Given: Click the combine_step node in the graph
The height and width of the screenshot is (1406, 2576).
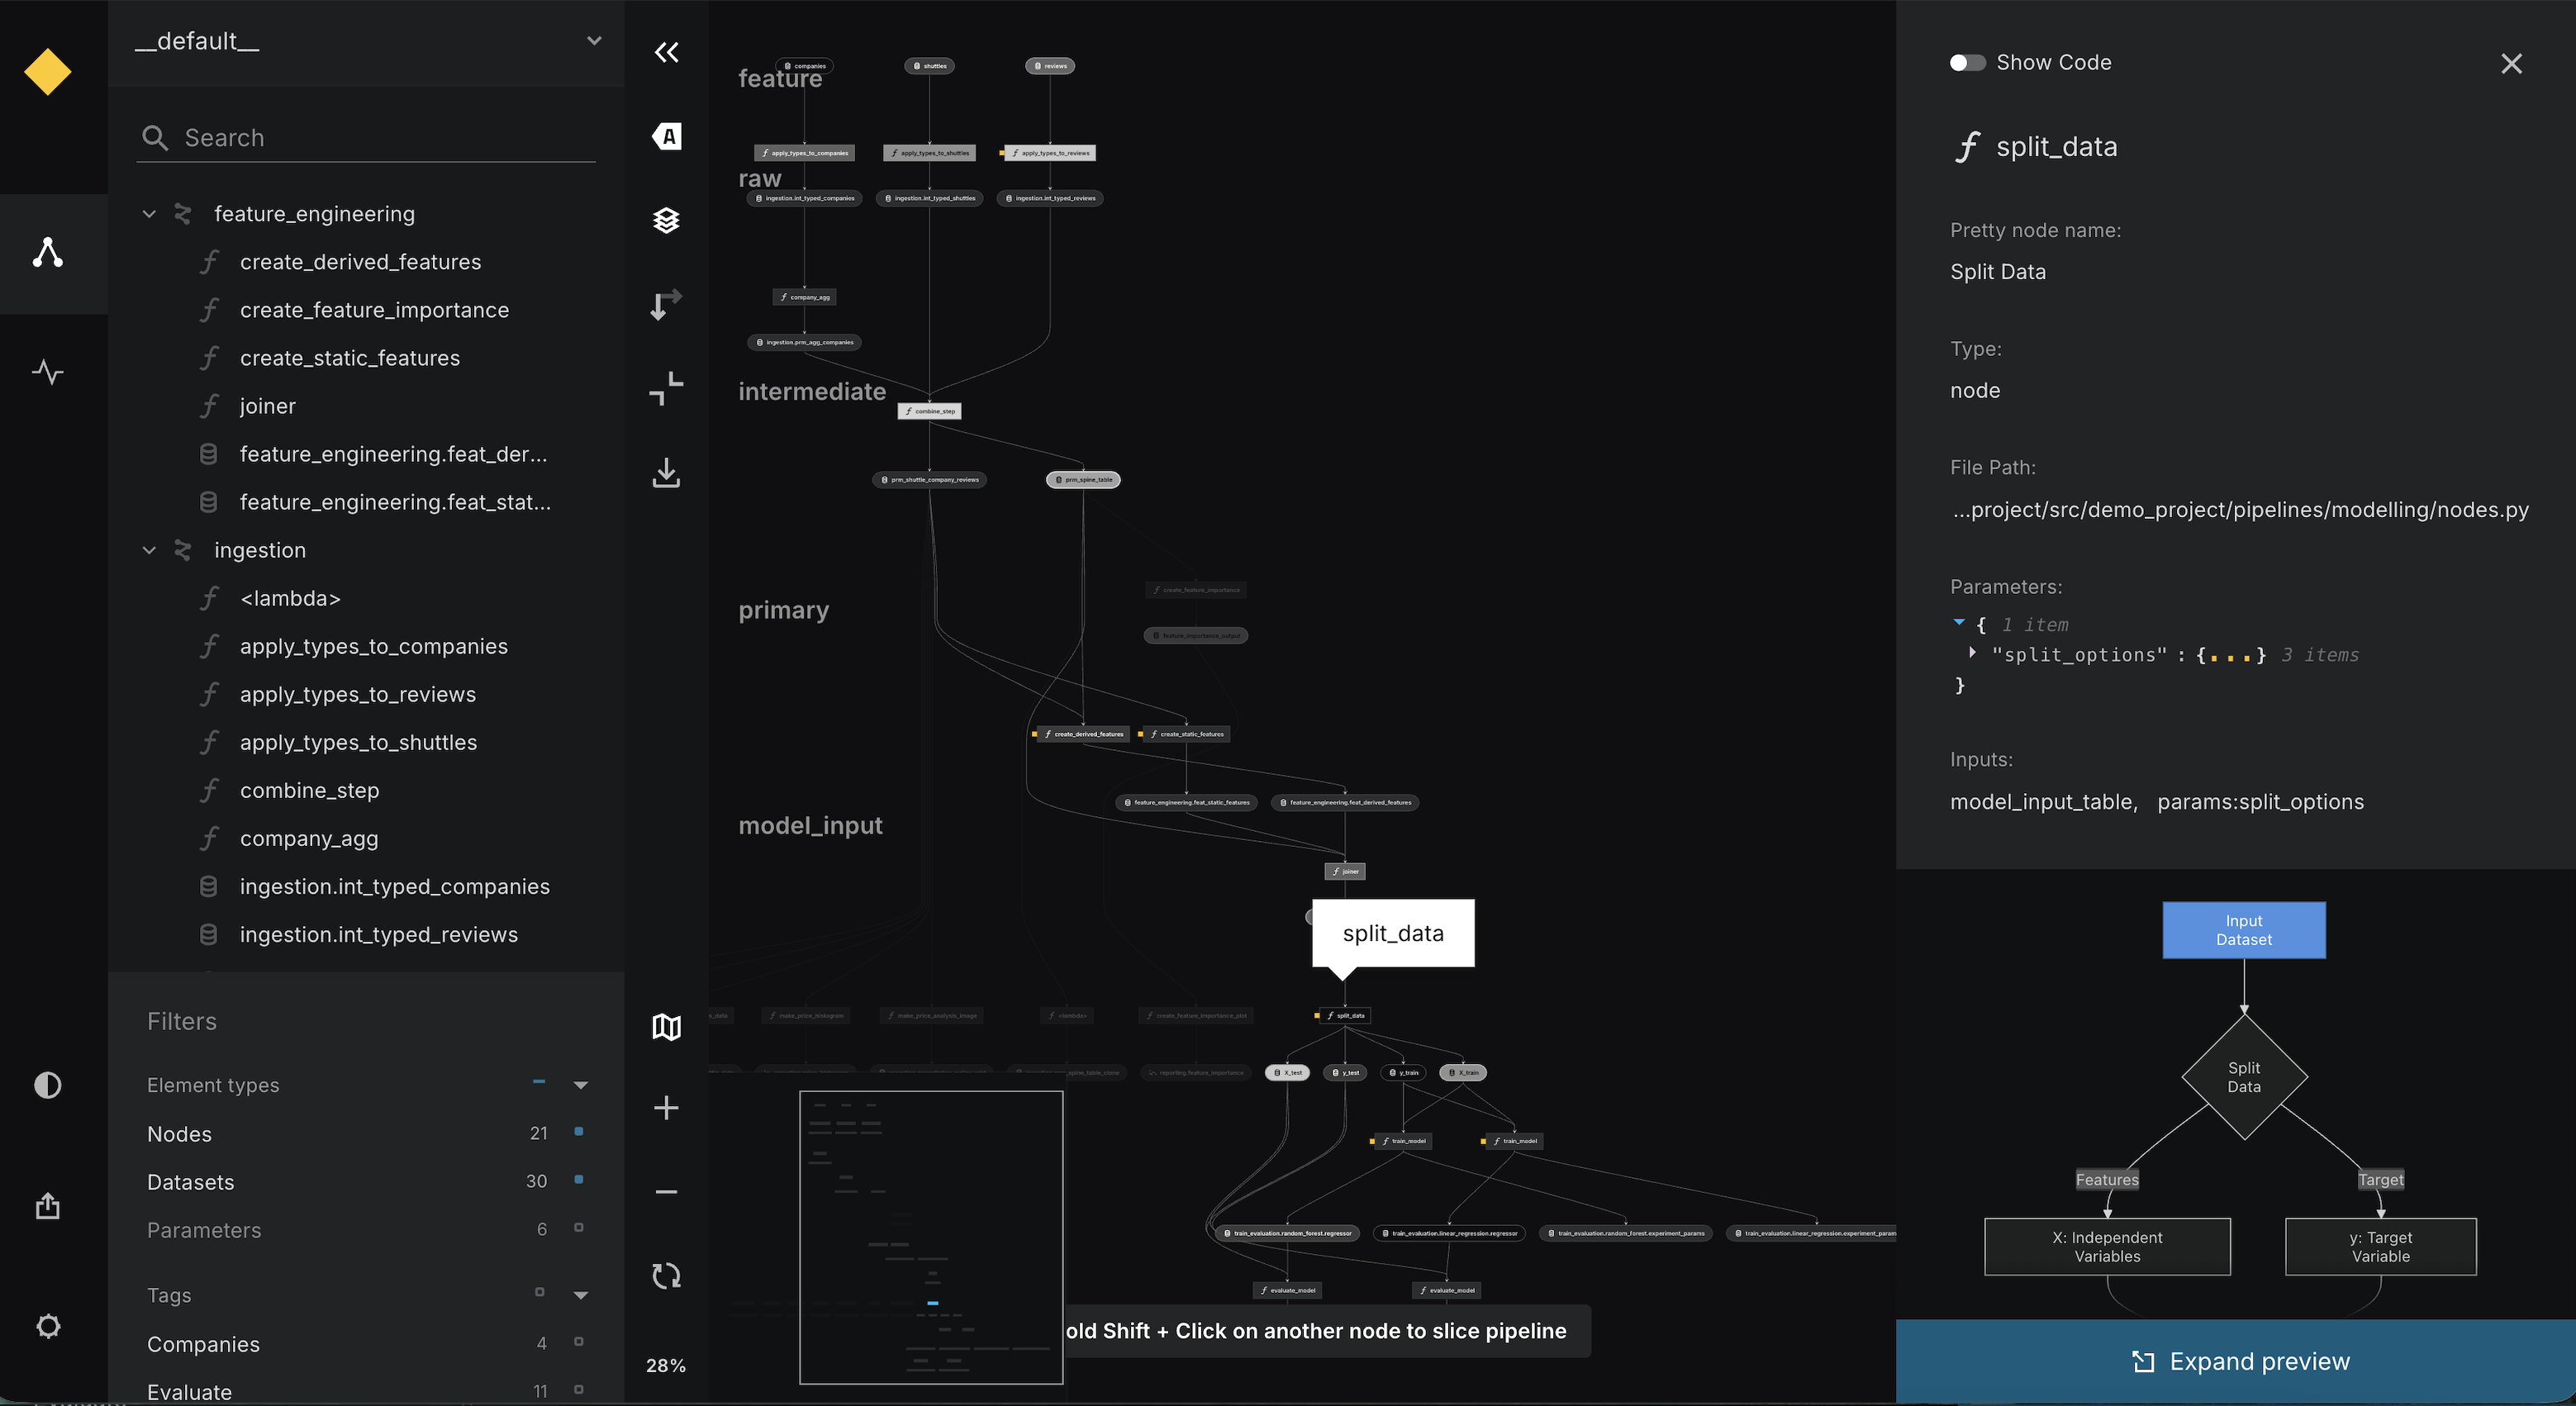Looking at the screenshot, I should tap(929, 411).
